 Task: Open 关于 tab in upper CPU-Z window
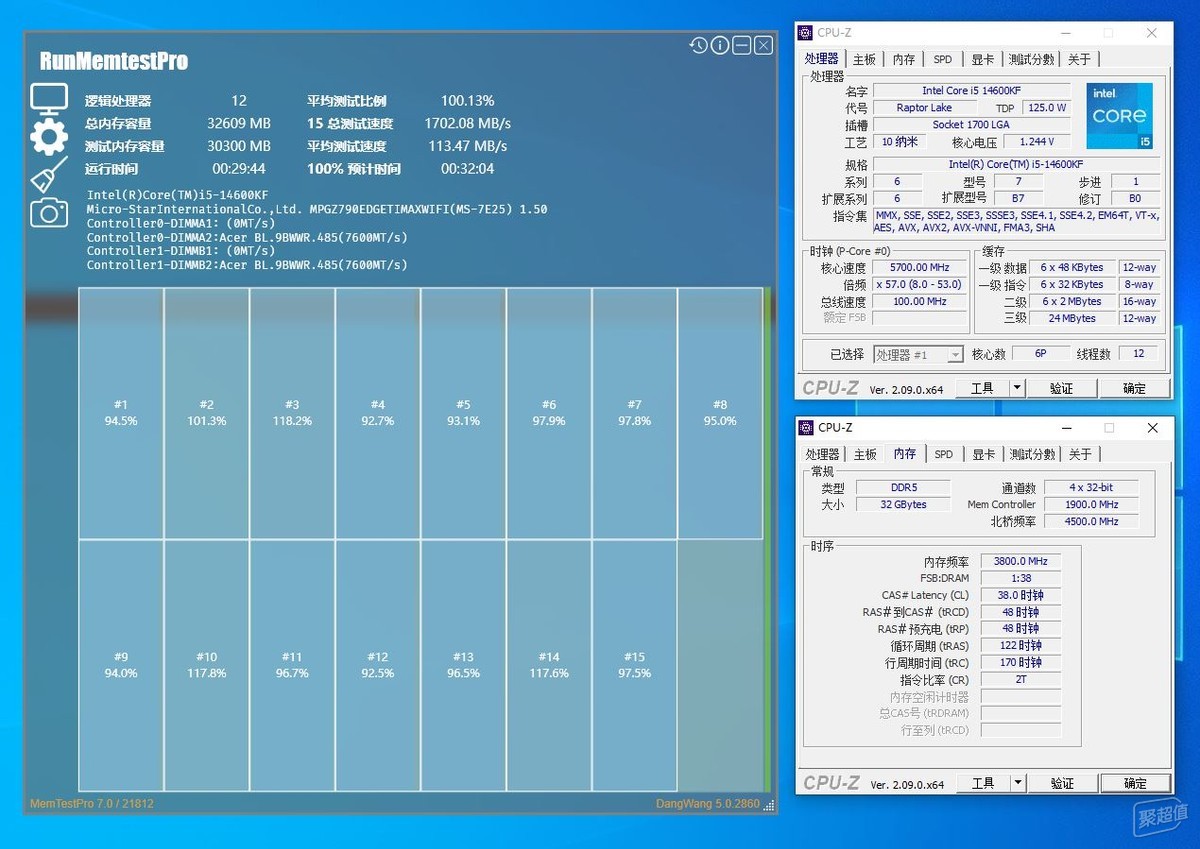(x=1080, y=60)
